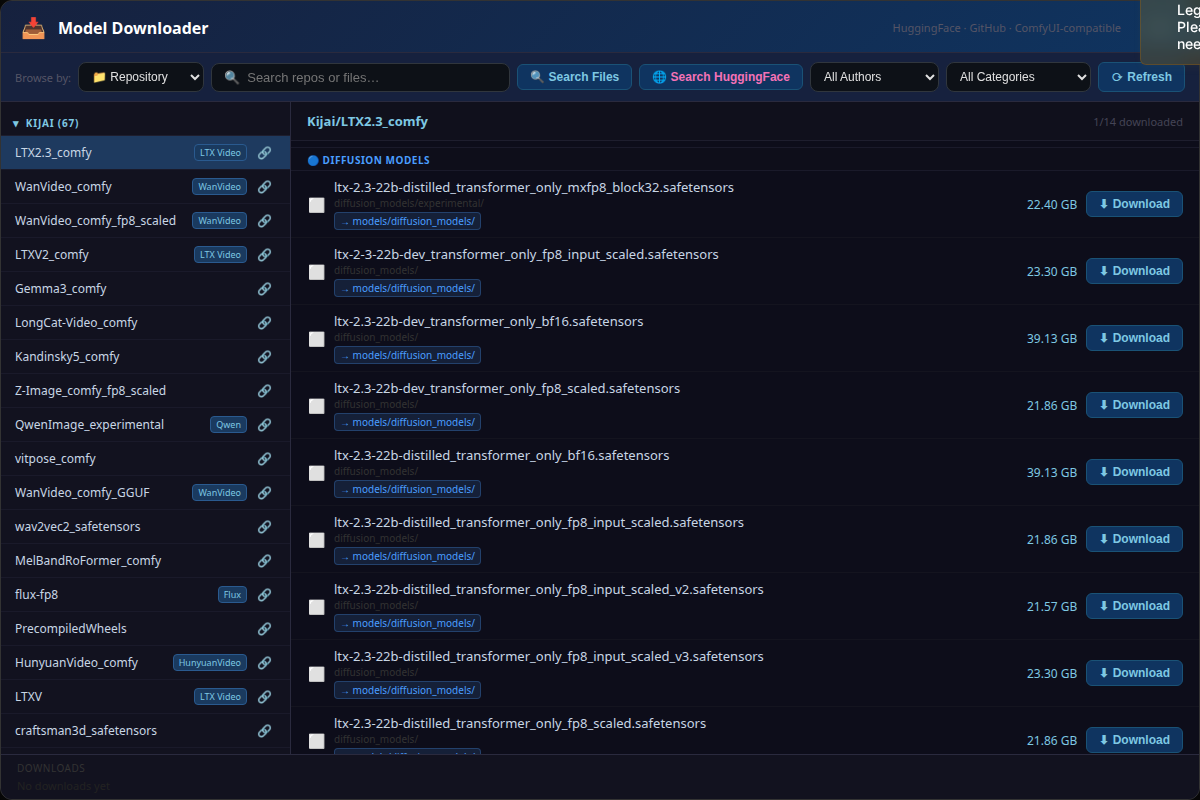This screenshot has height=800, width=1200.
Task: Click the Search HuggingFace button
Action: [720, 77]
